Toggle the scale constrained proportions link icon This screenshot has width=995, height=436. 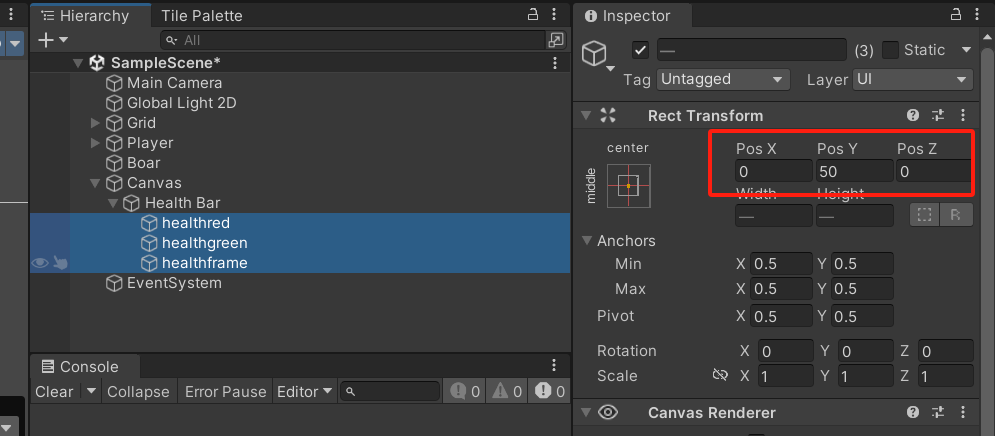(x=719, y=376)
